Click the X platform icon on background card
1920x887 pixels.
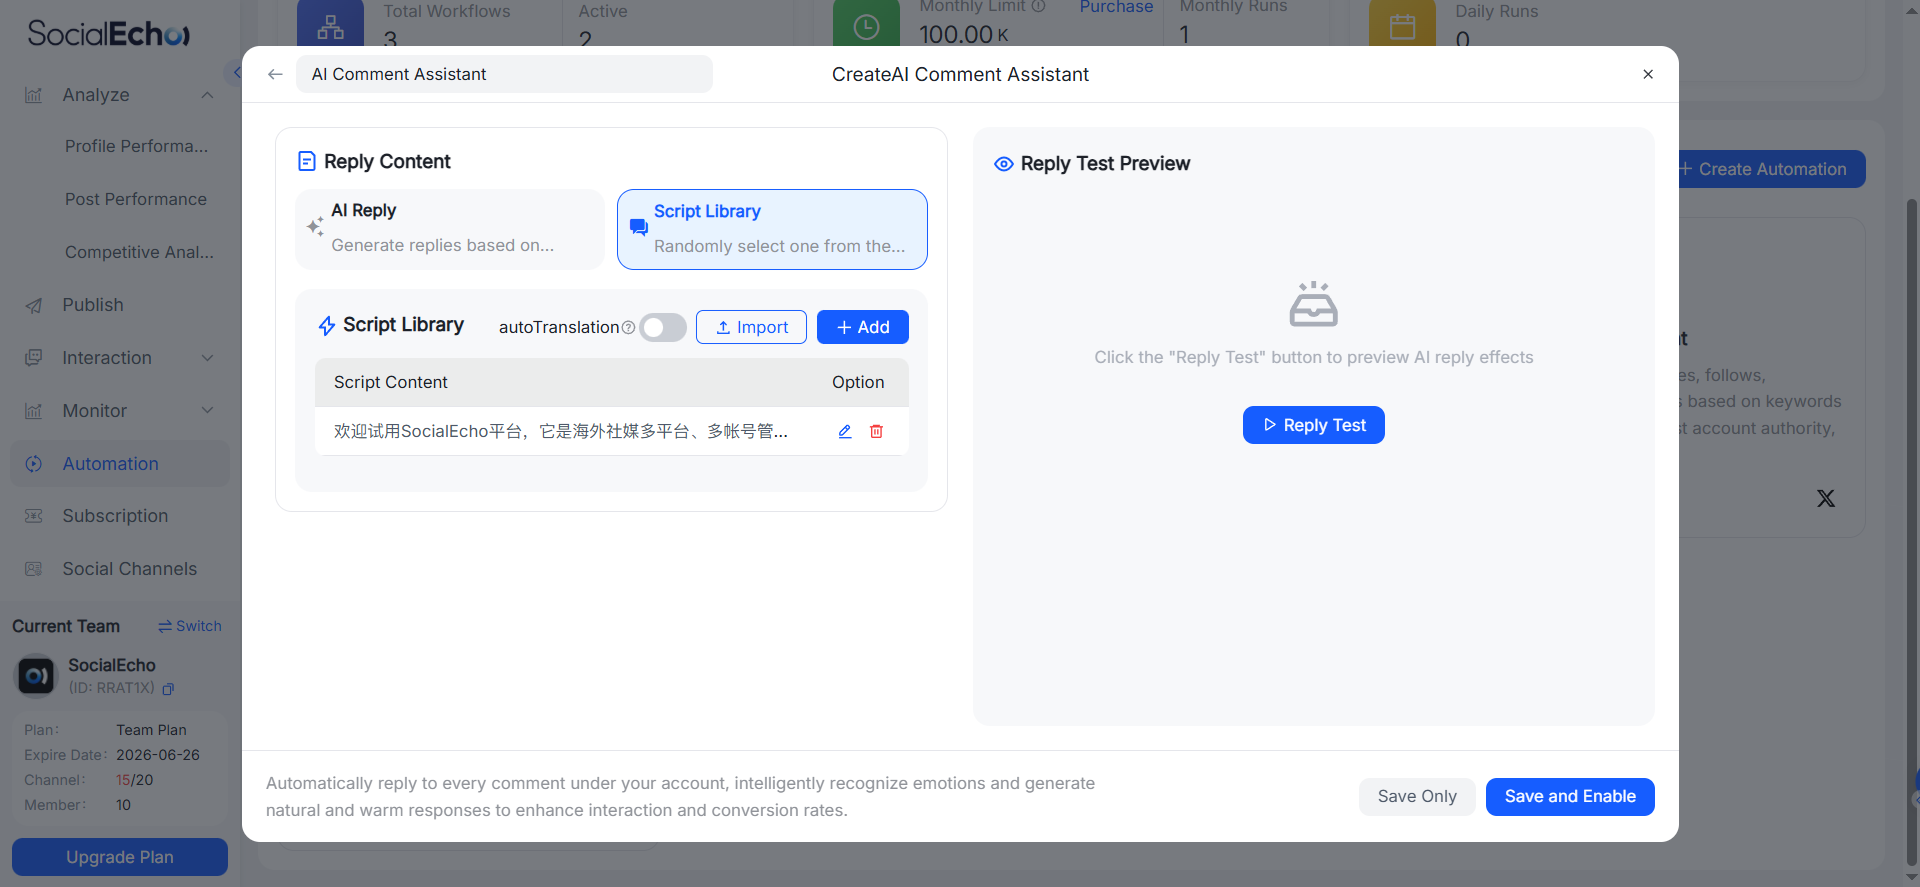click(x=1826, y=498)
